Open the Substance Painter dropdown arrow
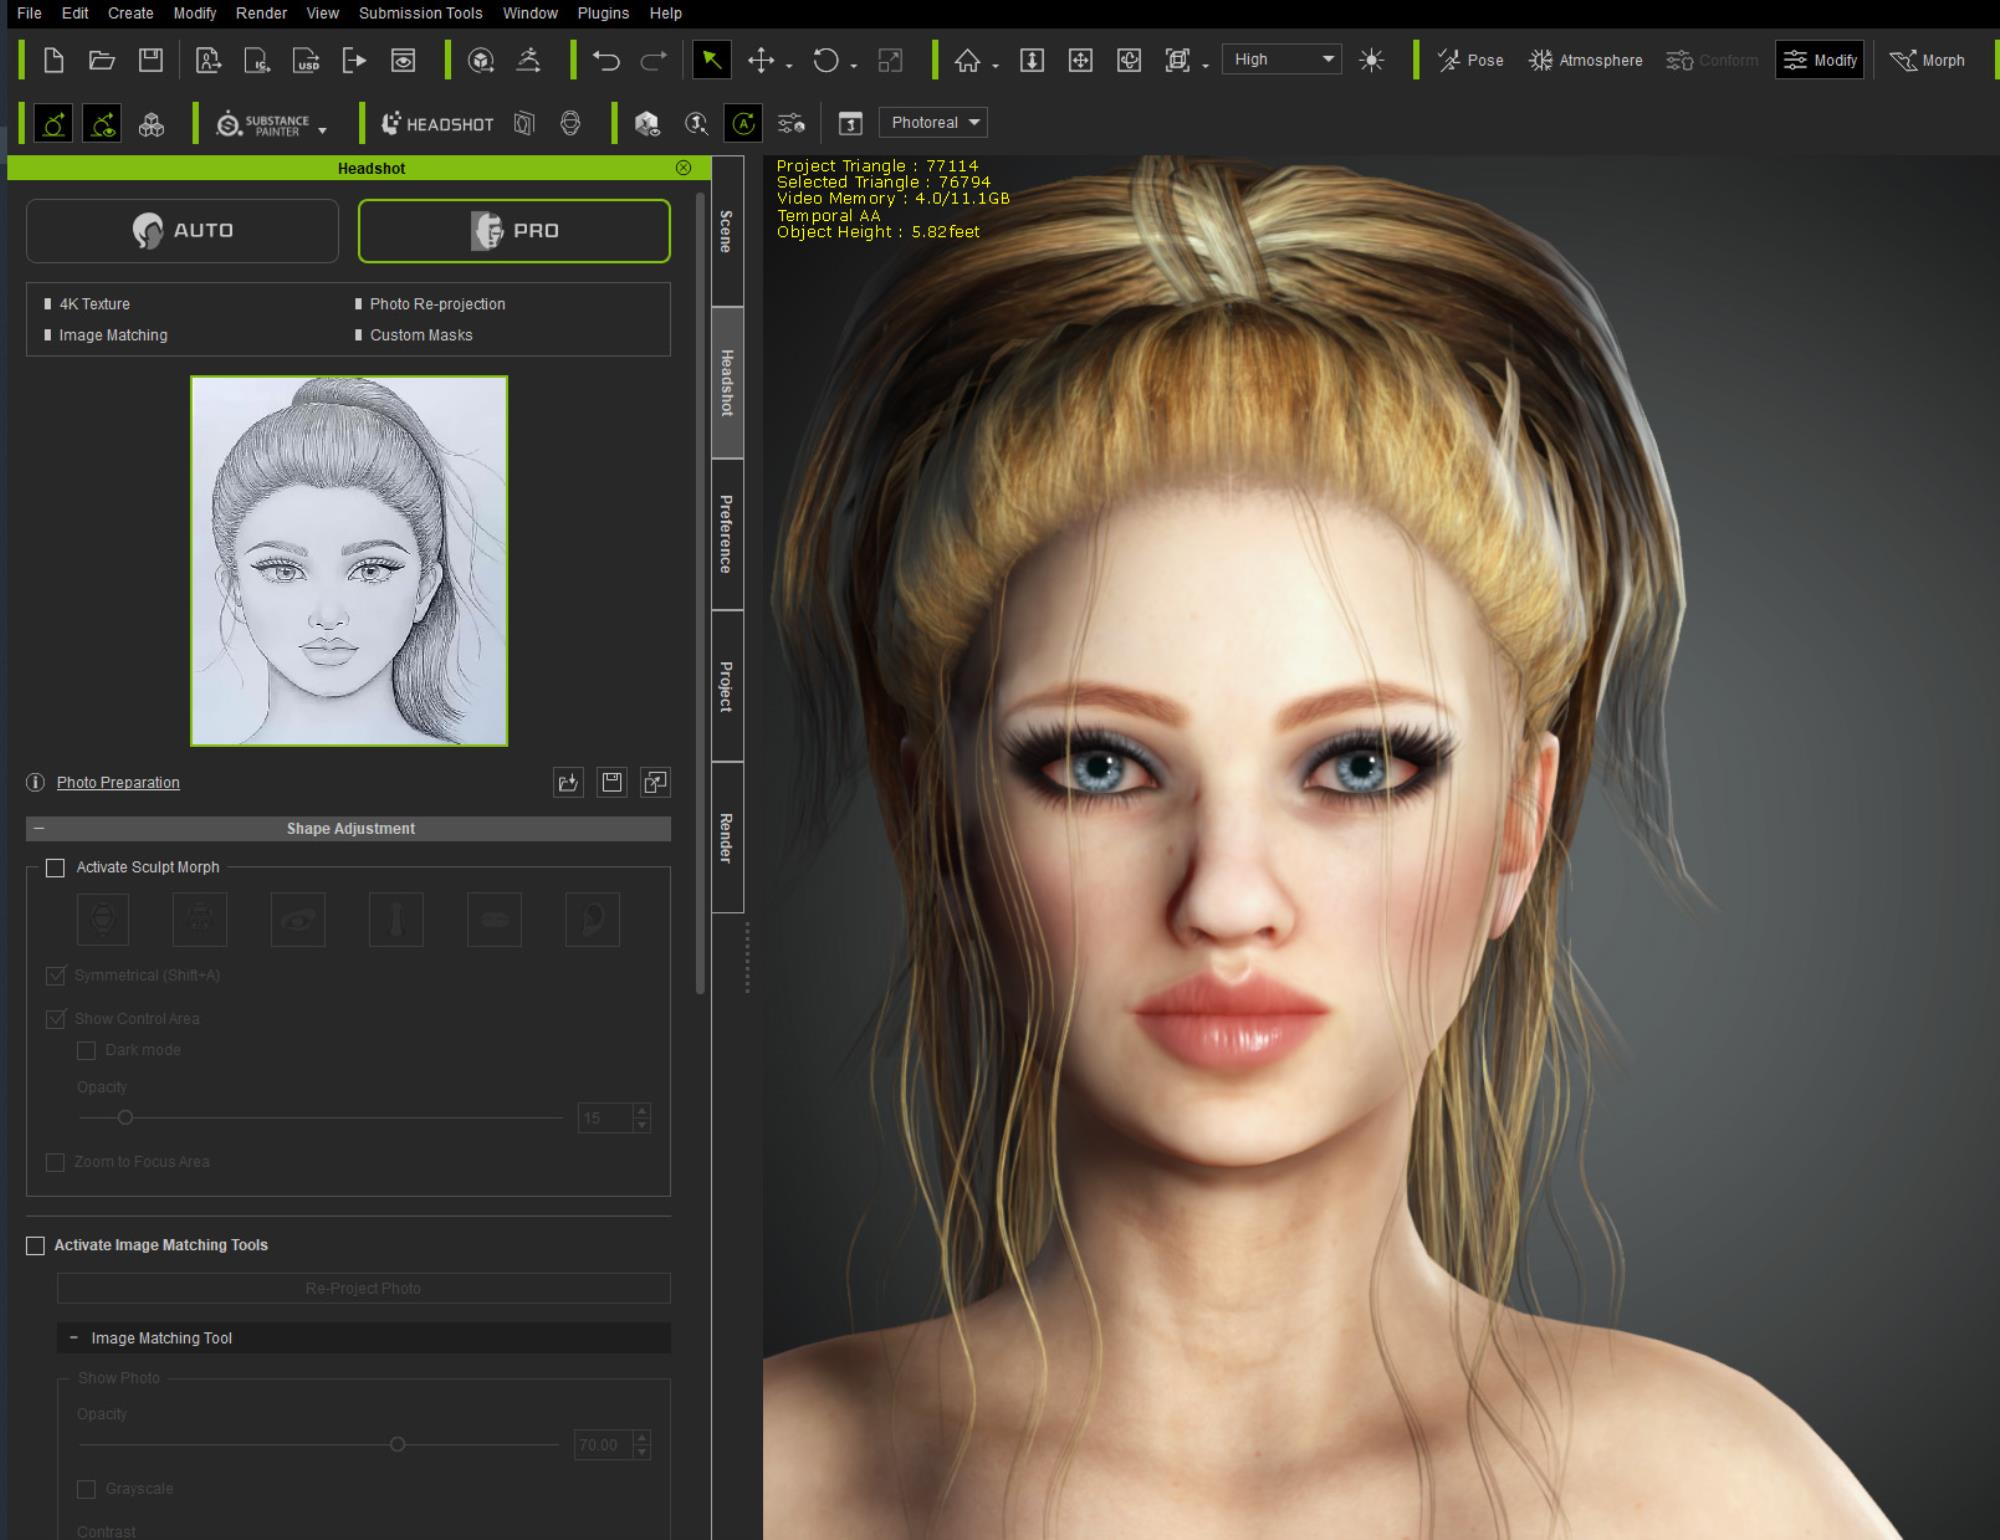 pyautogui.click(x=322, y=131)
